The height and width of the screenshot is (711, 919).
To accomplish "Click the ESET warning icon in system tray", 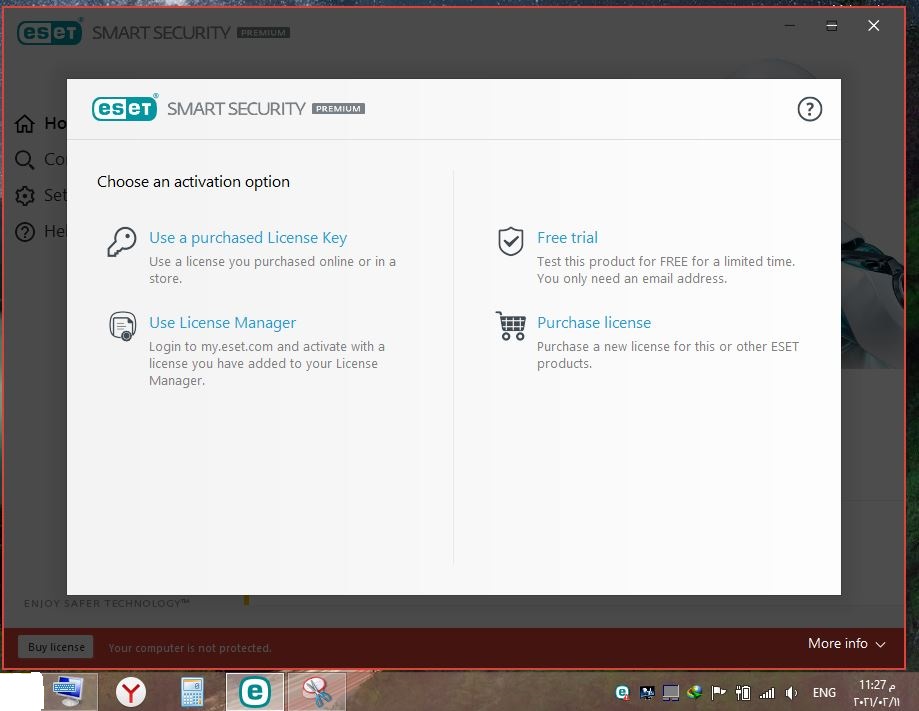I will pos(622,693).
